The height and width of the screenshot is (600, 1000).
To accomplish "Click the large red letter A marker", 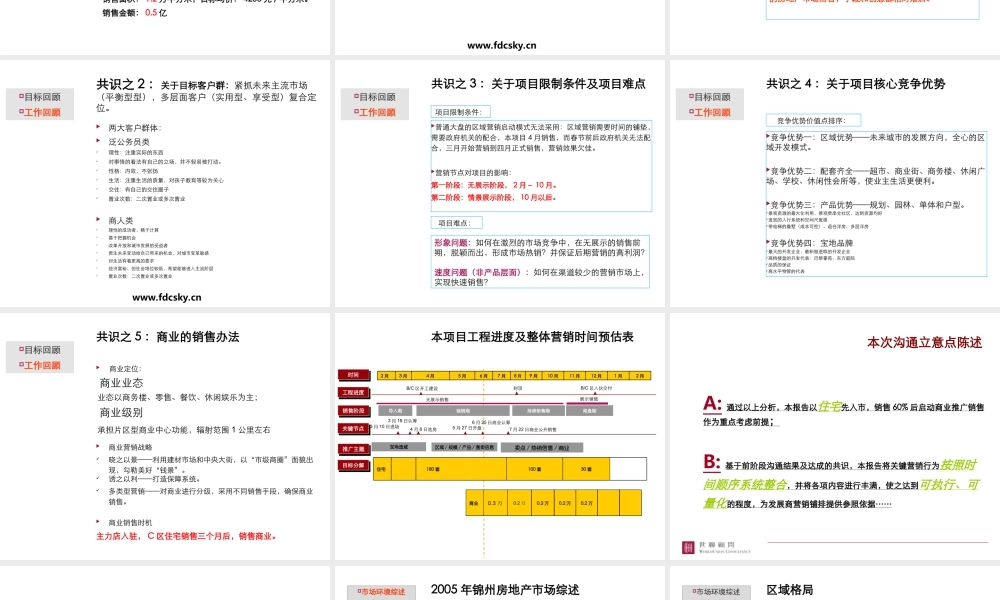I will [x=712, y=404].
